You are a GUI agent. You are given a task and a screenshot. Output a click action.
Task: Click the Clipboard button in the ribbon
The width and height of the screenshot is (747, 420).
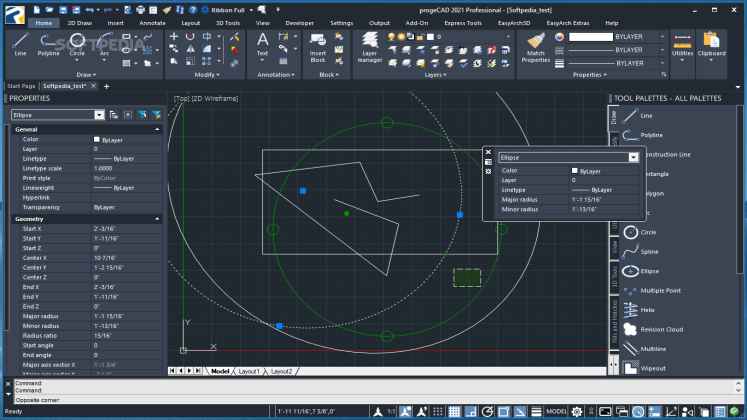point(712,46)
